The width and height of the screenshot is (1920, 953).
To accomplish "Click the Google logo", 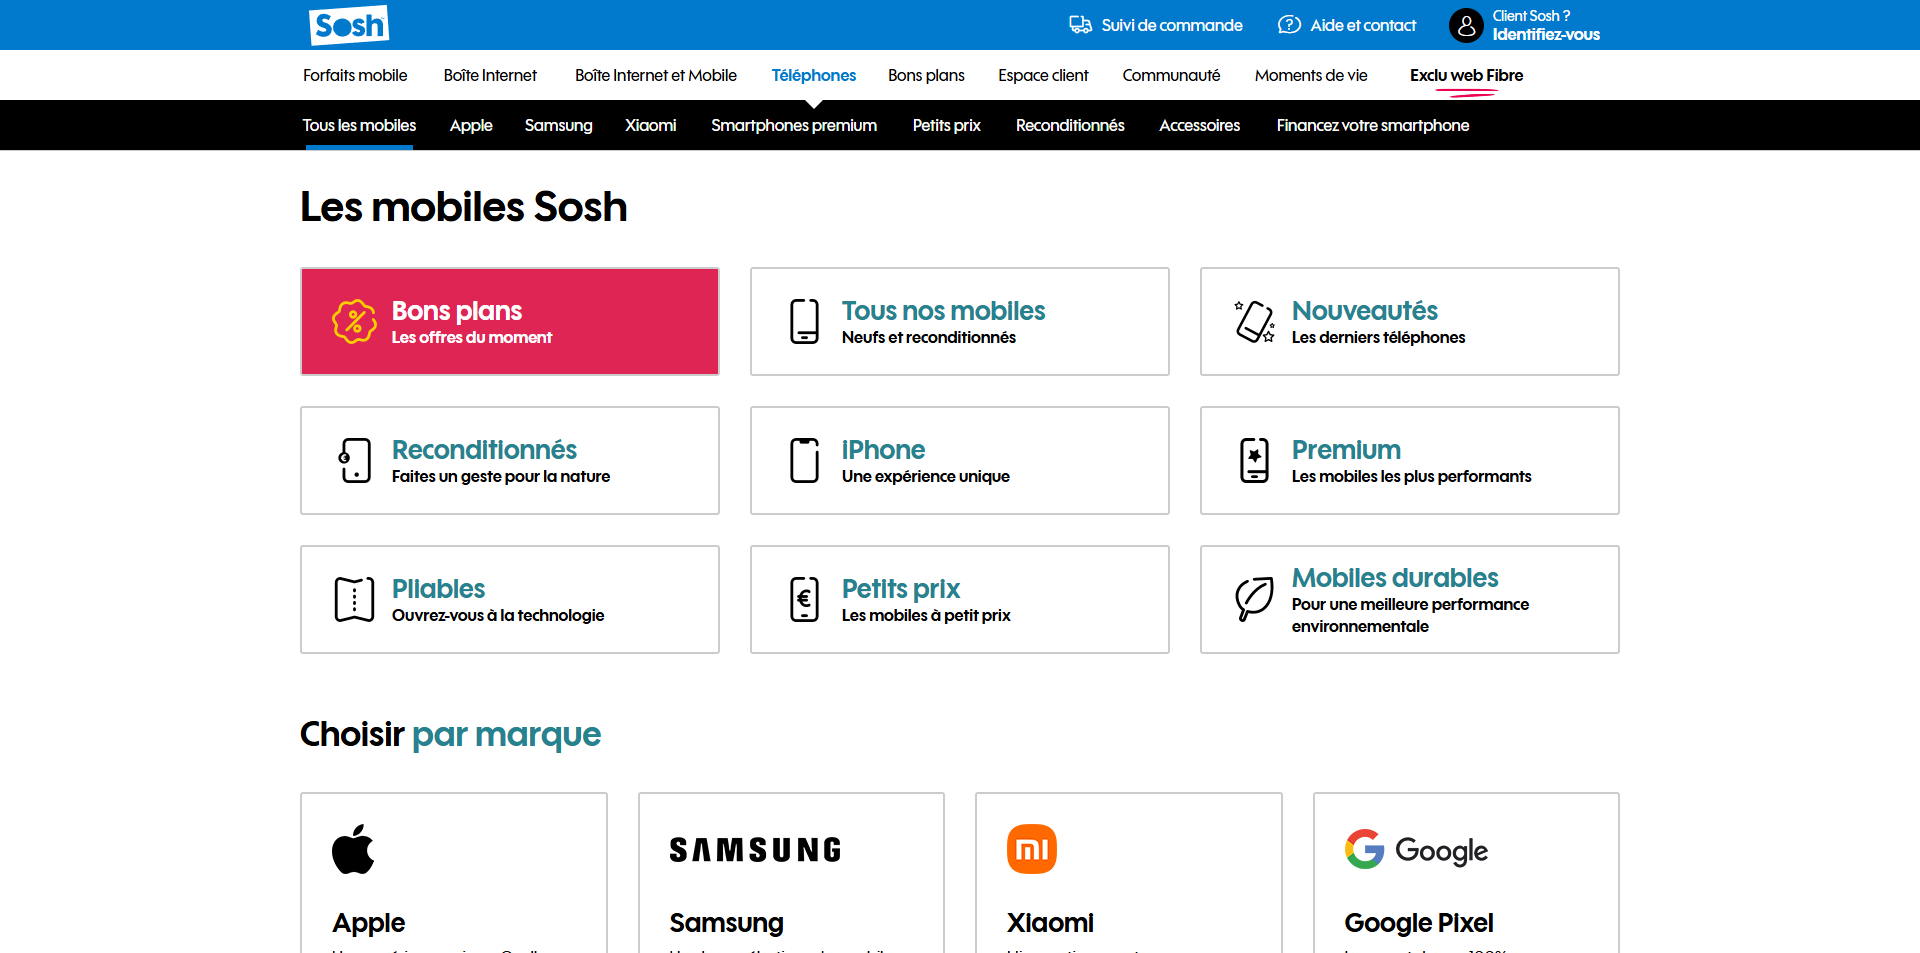I will (1416, 850).
